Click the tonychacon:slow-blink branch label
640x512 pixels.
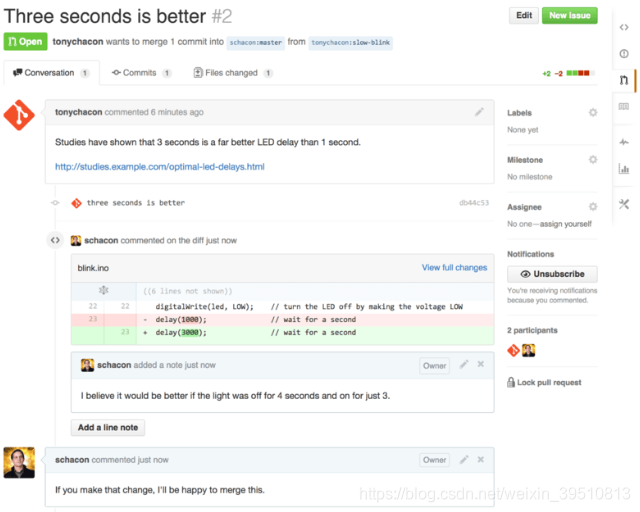[x=350, y=42]
